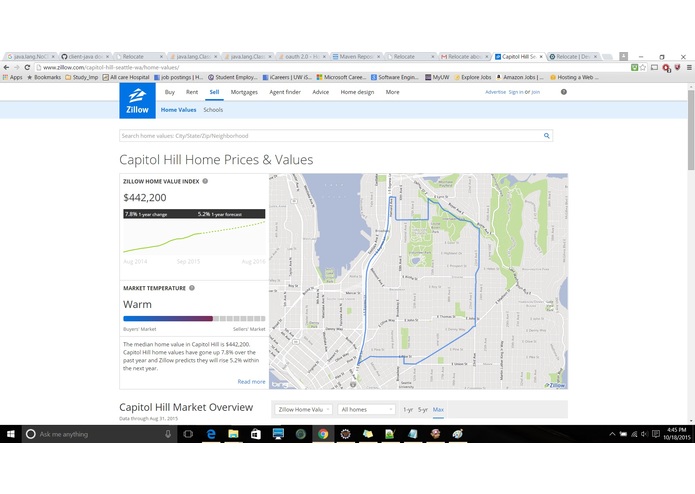Image resolution: width=695 pixels, height=494 pixels.
Task: Open the Zillow Home Value metric dropdown
Action: point(303,409)
